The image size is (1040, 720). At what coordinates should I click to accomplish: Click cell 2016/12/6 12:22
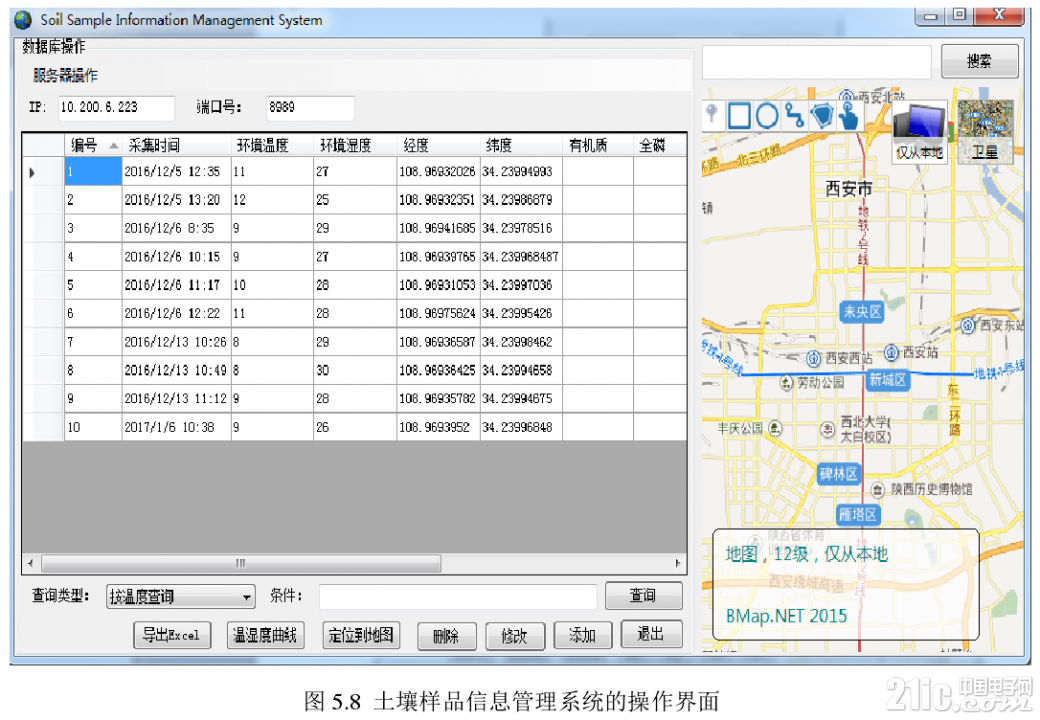coord(176,314)
